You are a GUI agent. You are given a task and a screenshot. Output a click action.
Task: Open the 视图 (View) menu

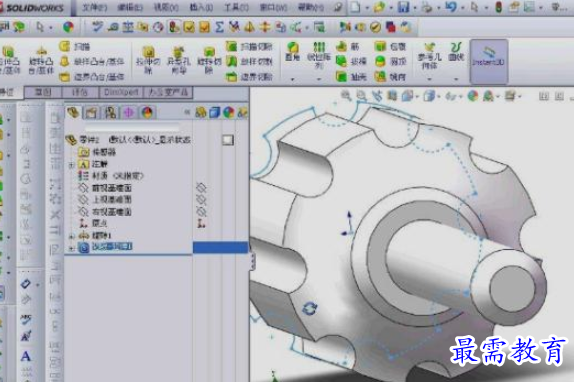coord(166,7)
